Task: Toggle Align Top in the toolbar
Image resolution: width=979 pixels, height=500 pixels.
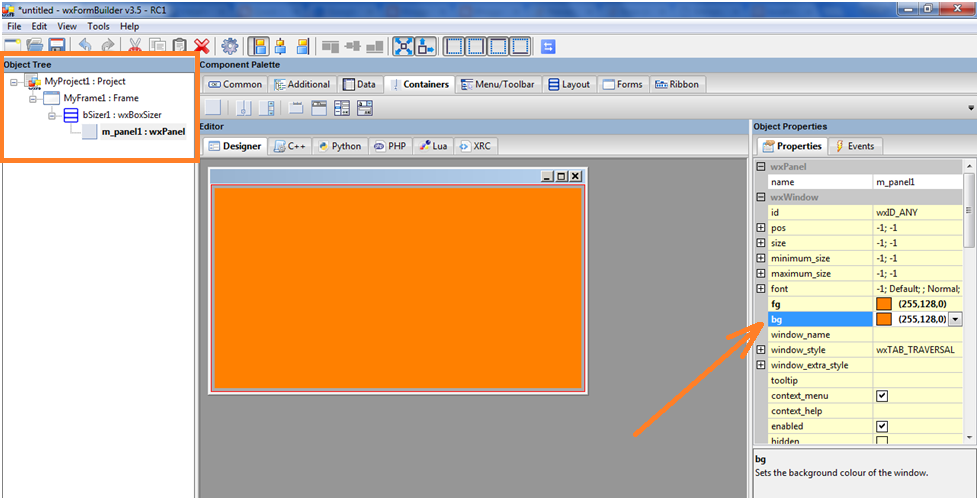Action: [330, 46]
